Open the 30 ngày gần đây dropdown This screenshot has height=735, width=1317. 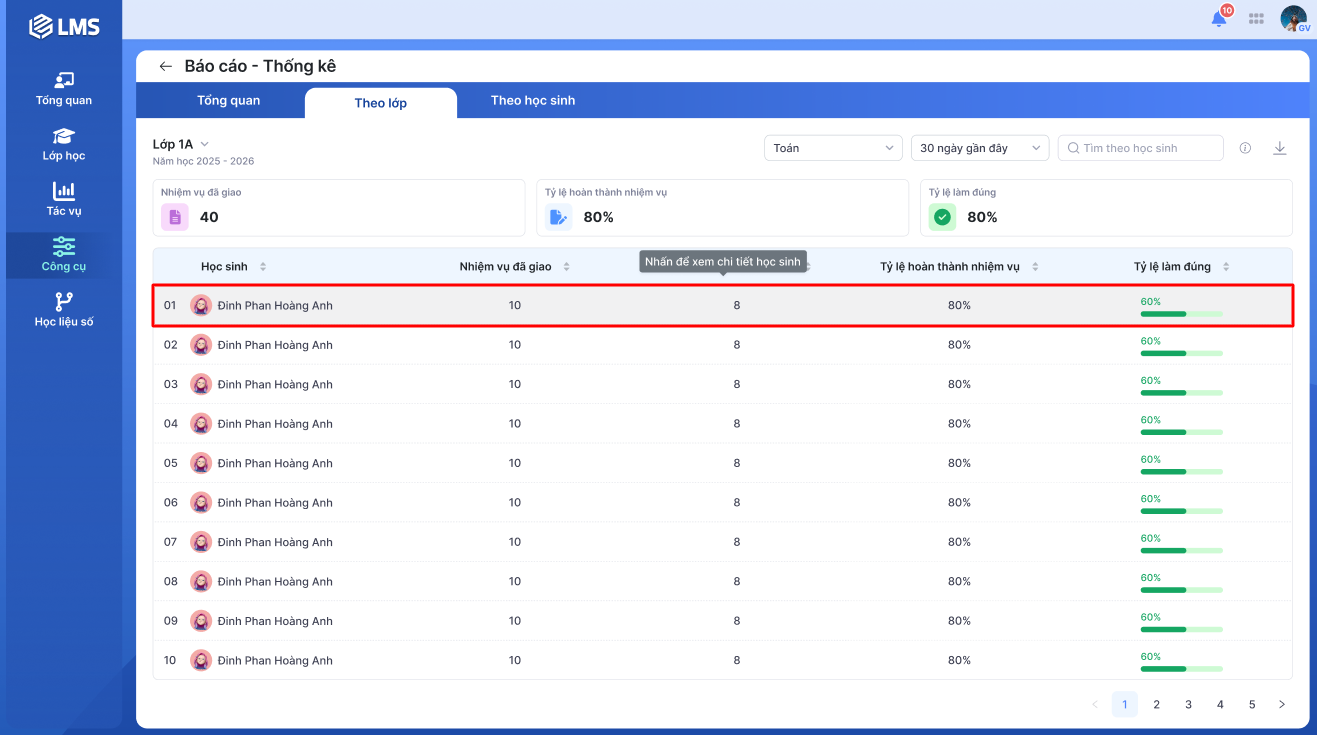pos(979,148)
